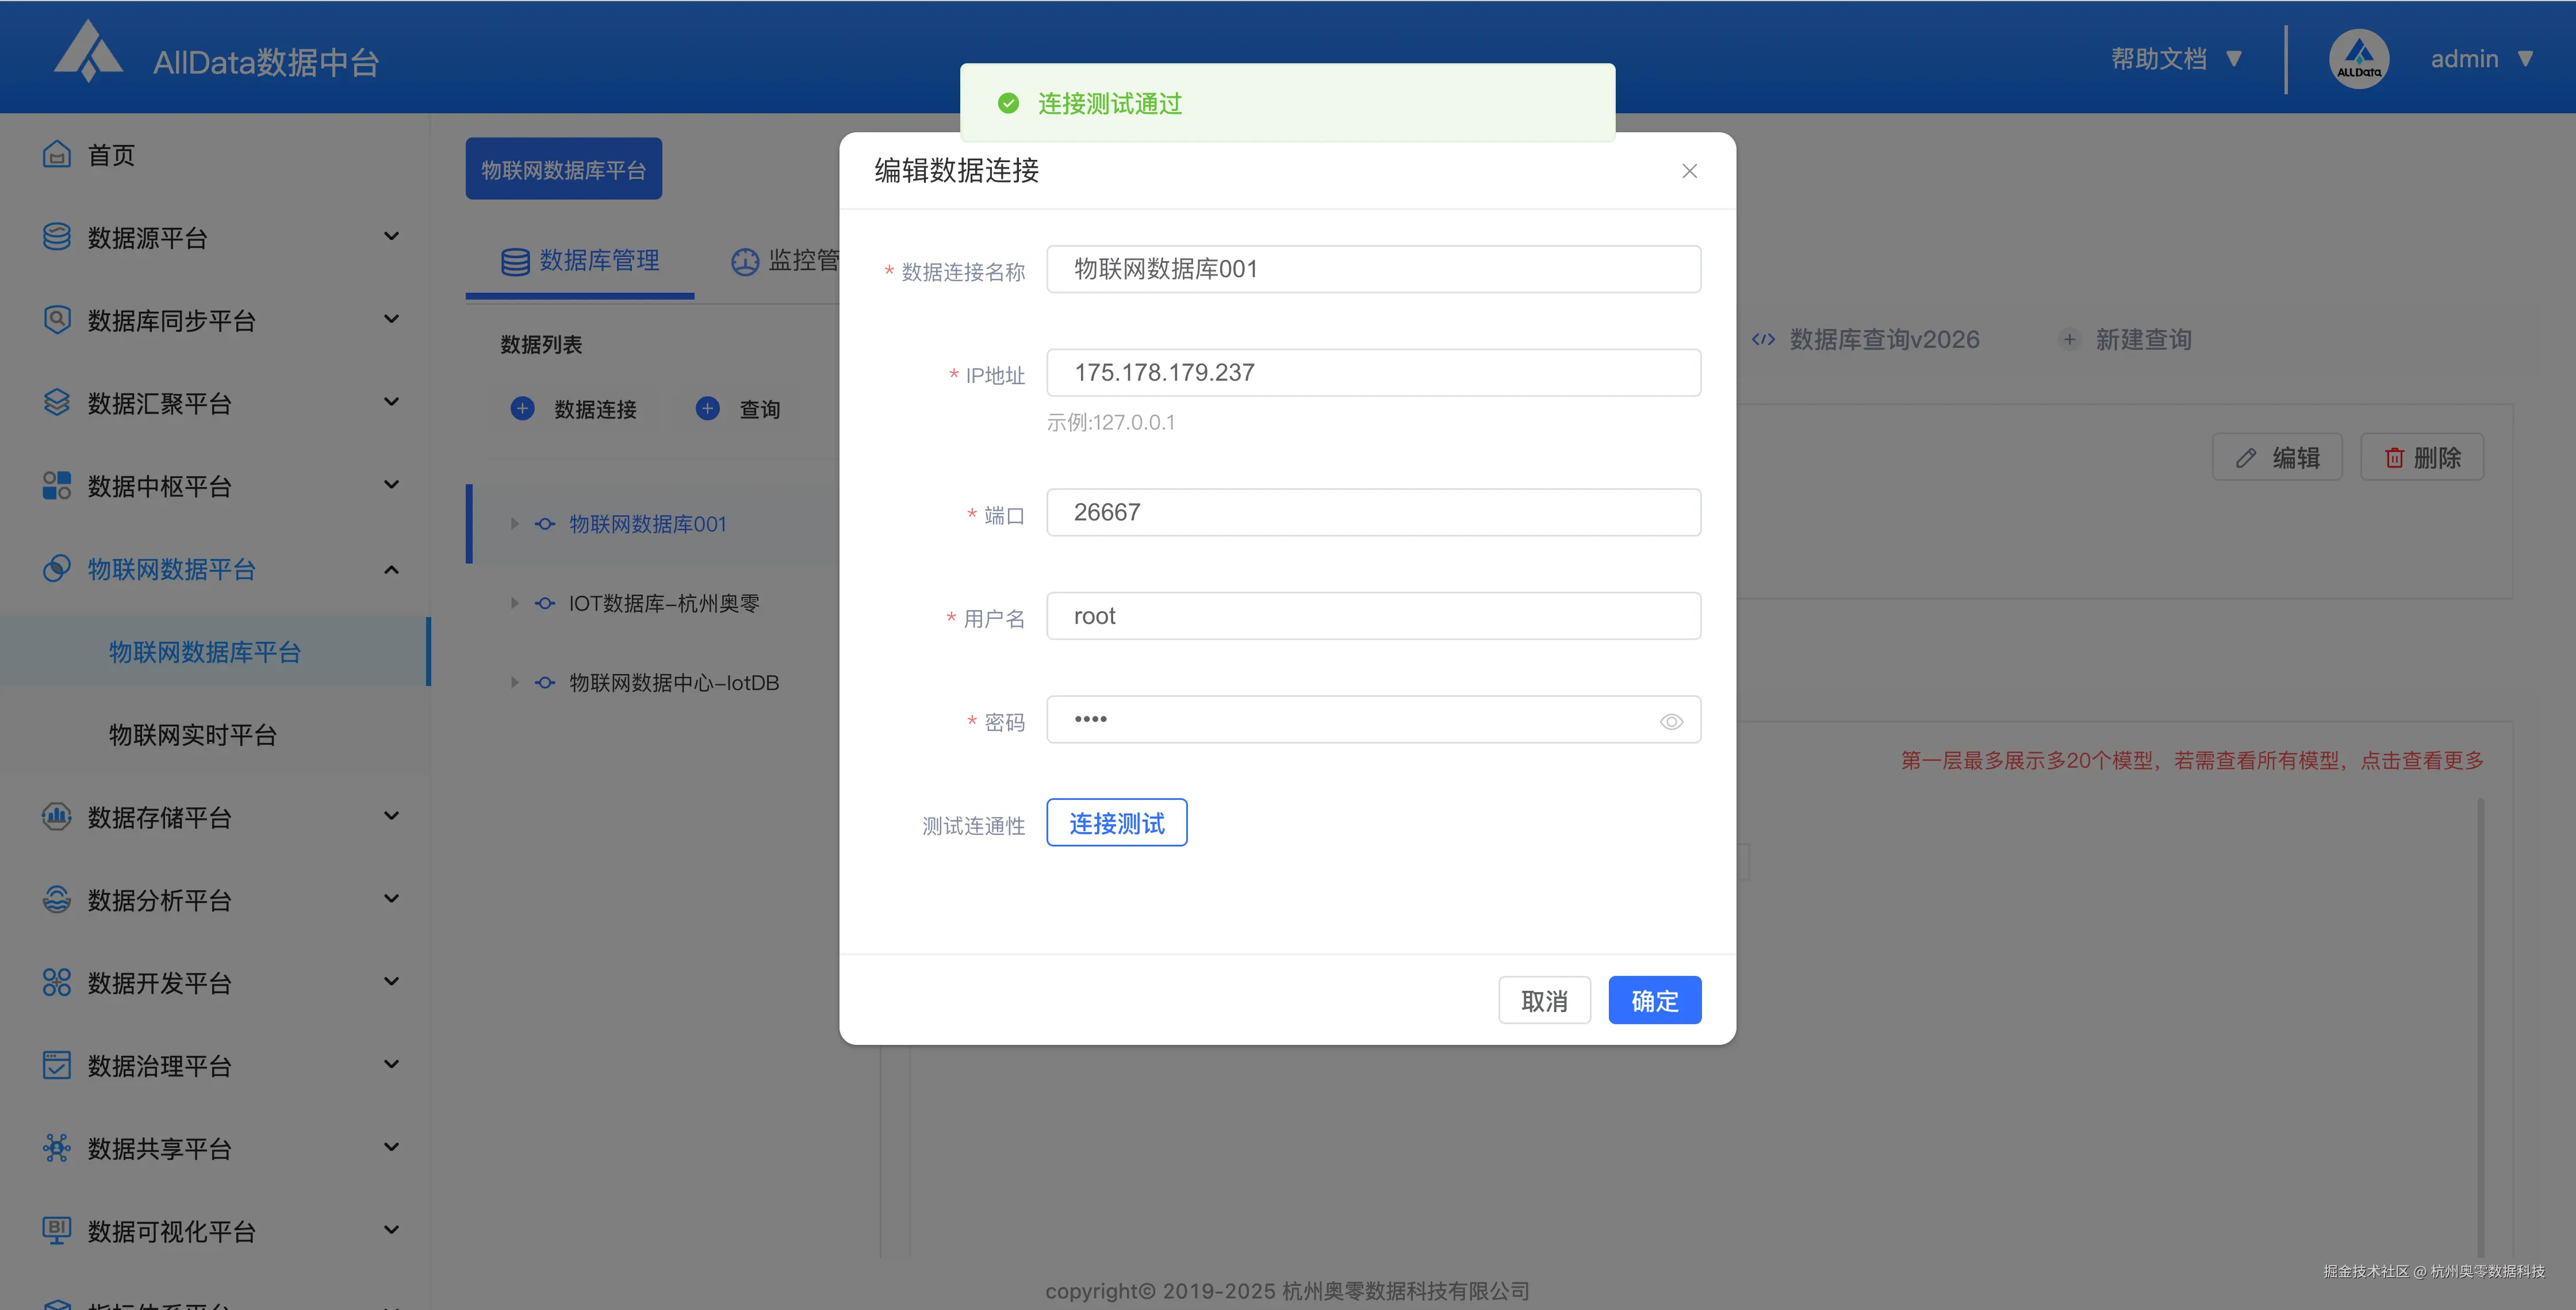Click the home icon beside 首页
This screenshot has height=1310, width=2576.
point(57,154)
